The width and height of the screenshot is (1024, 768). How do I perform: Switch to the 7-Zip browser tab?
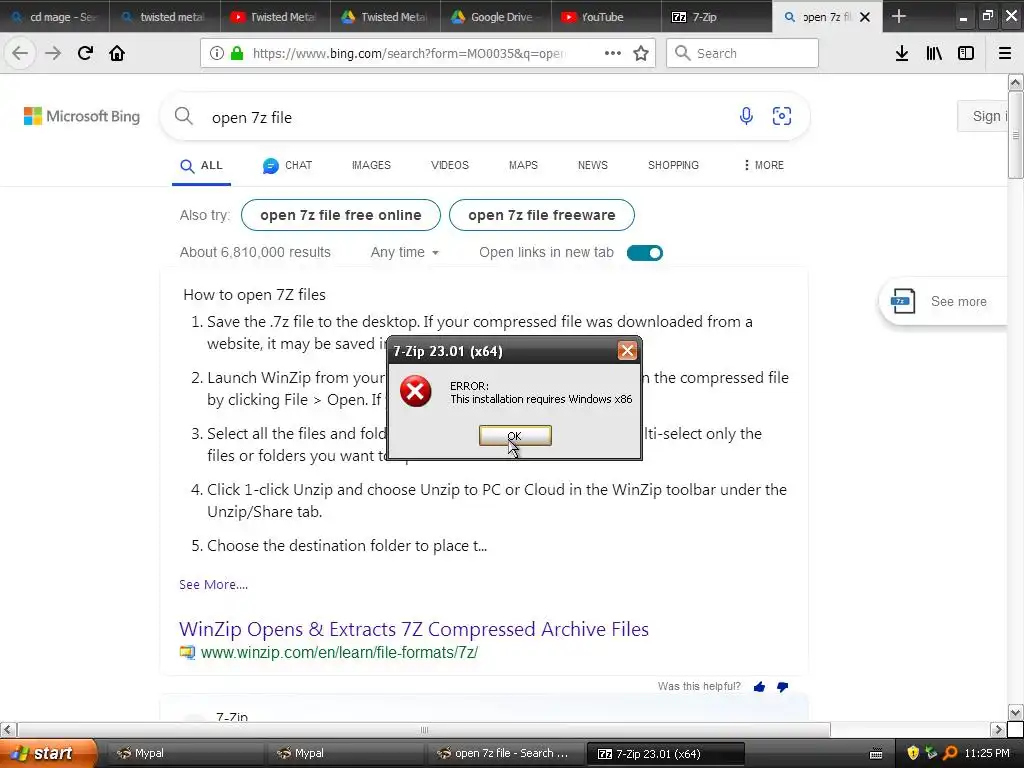716,16
